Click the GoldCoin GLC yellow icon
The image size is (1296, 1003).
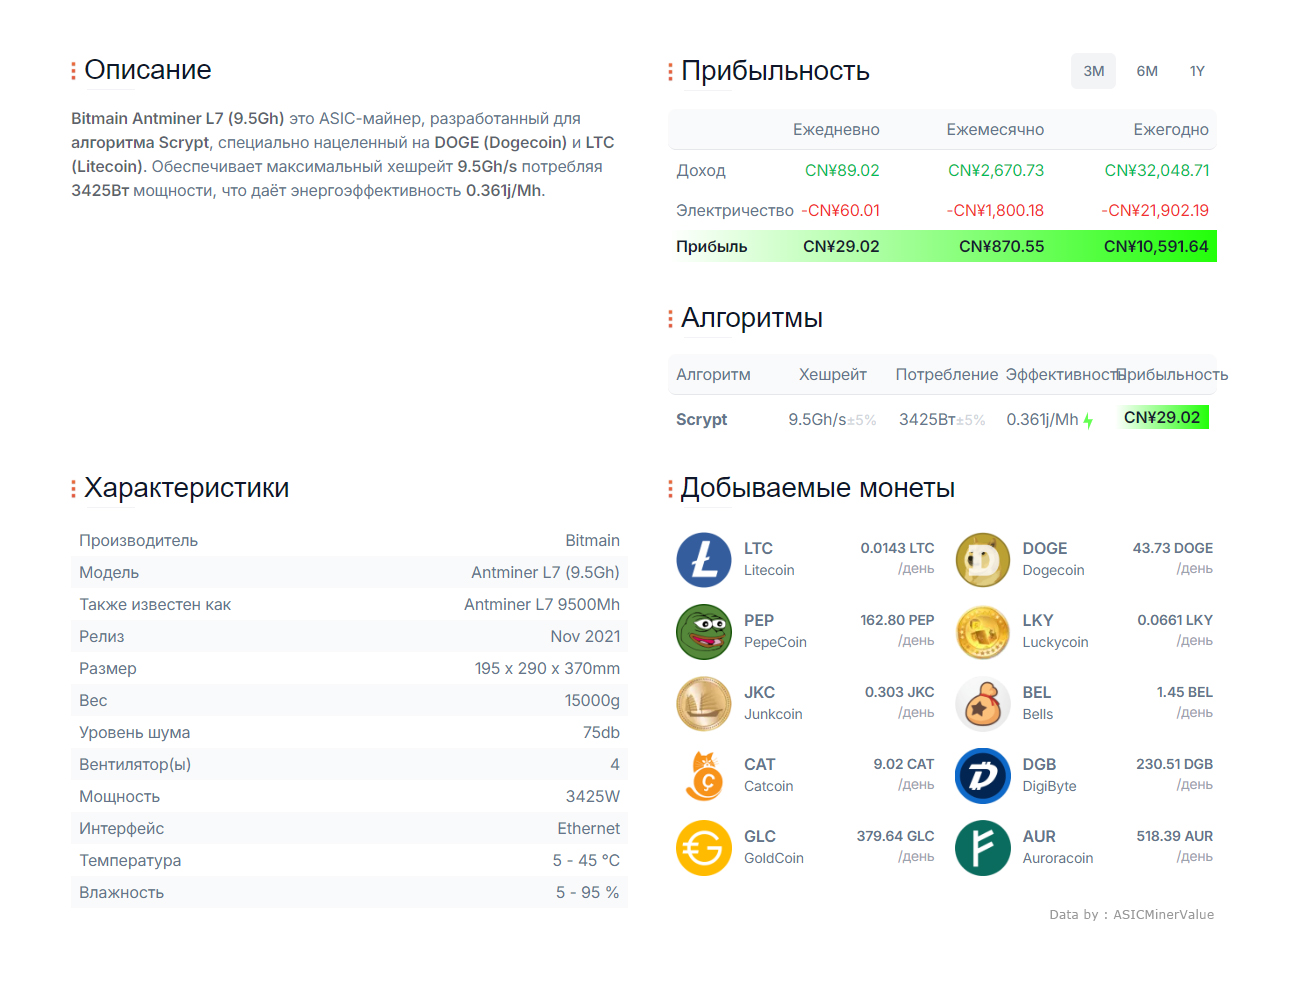[x=704, y=848]
